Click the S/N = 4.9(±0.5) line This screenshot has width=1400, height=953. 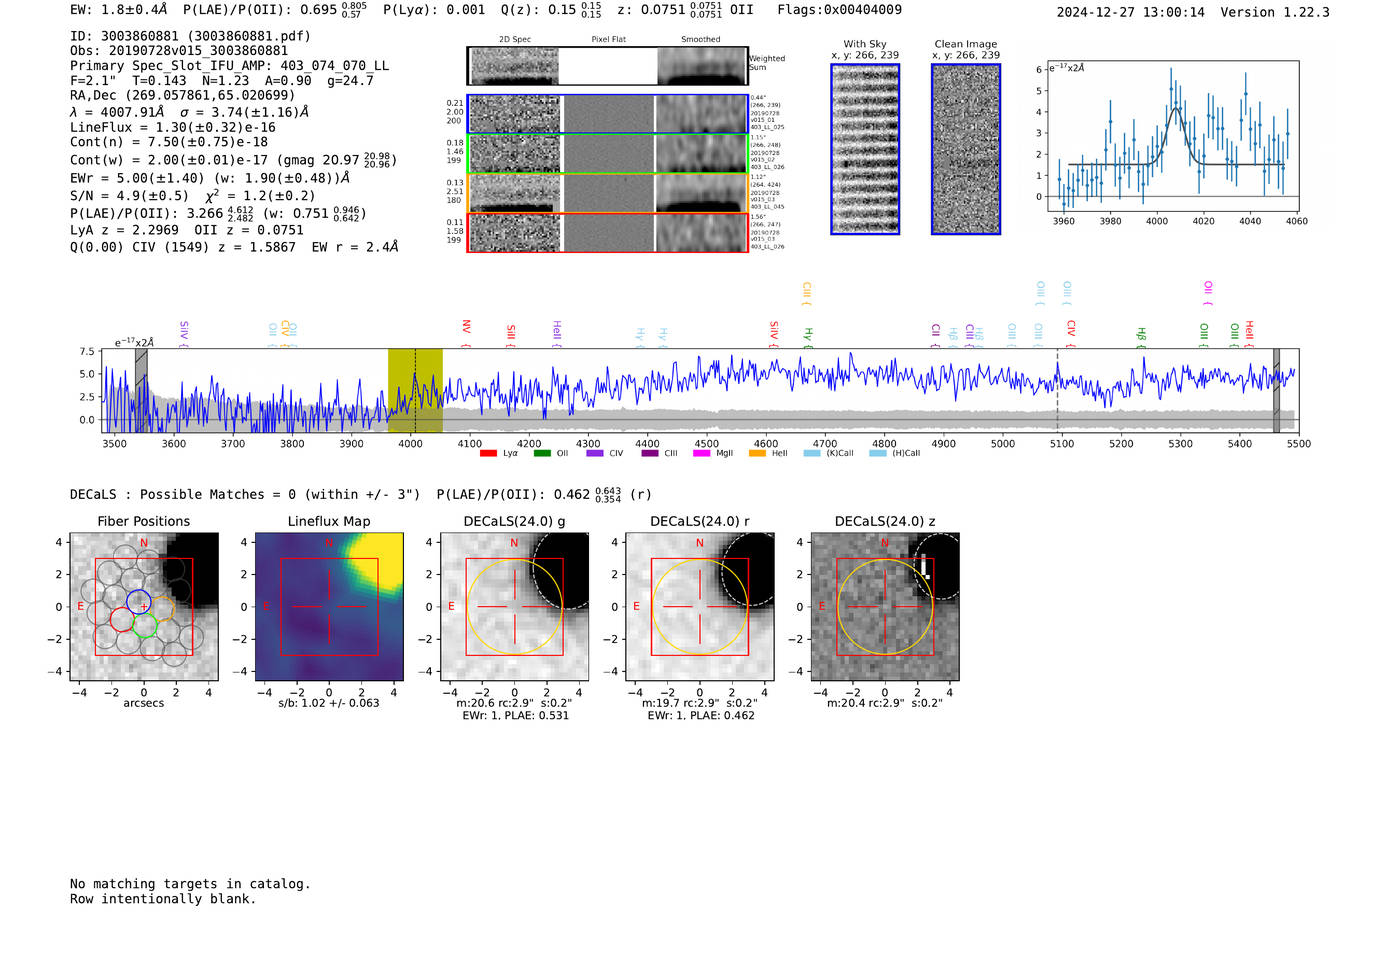pos(129,196)
